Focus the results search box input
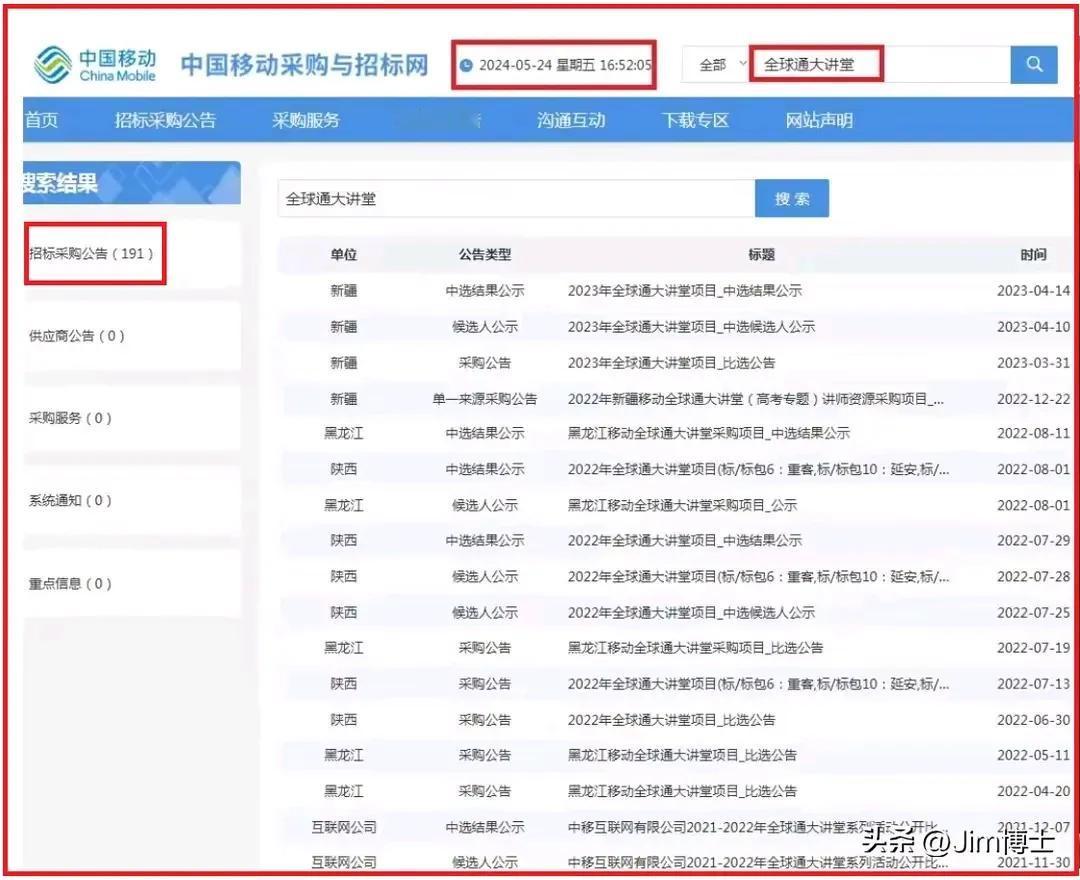 point(517,199)
